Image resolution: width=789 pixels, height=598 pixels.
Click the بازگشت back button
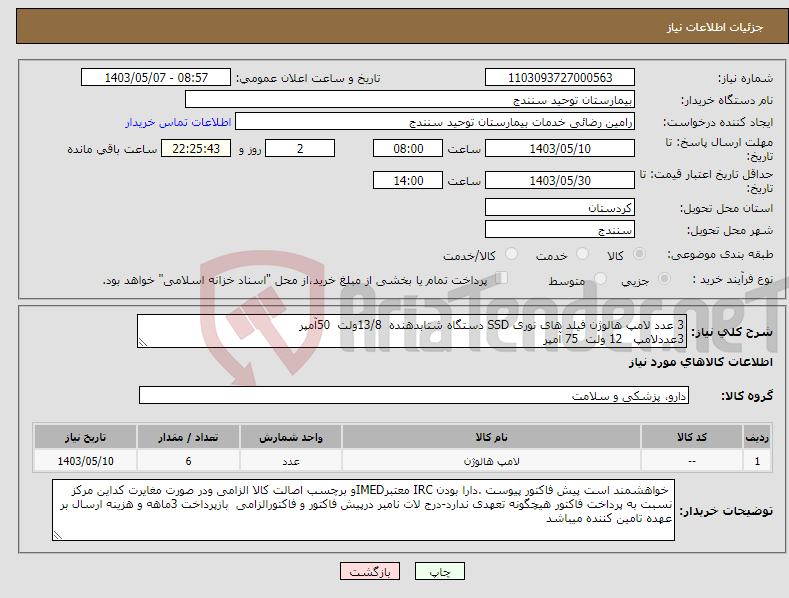370,571
